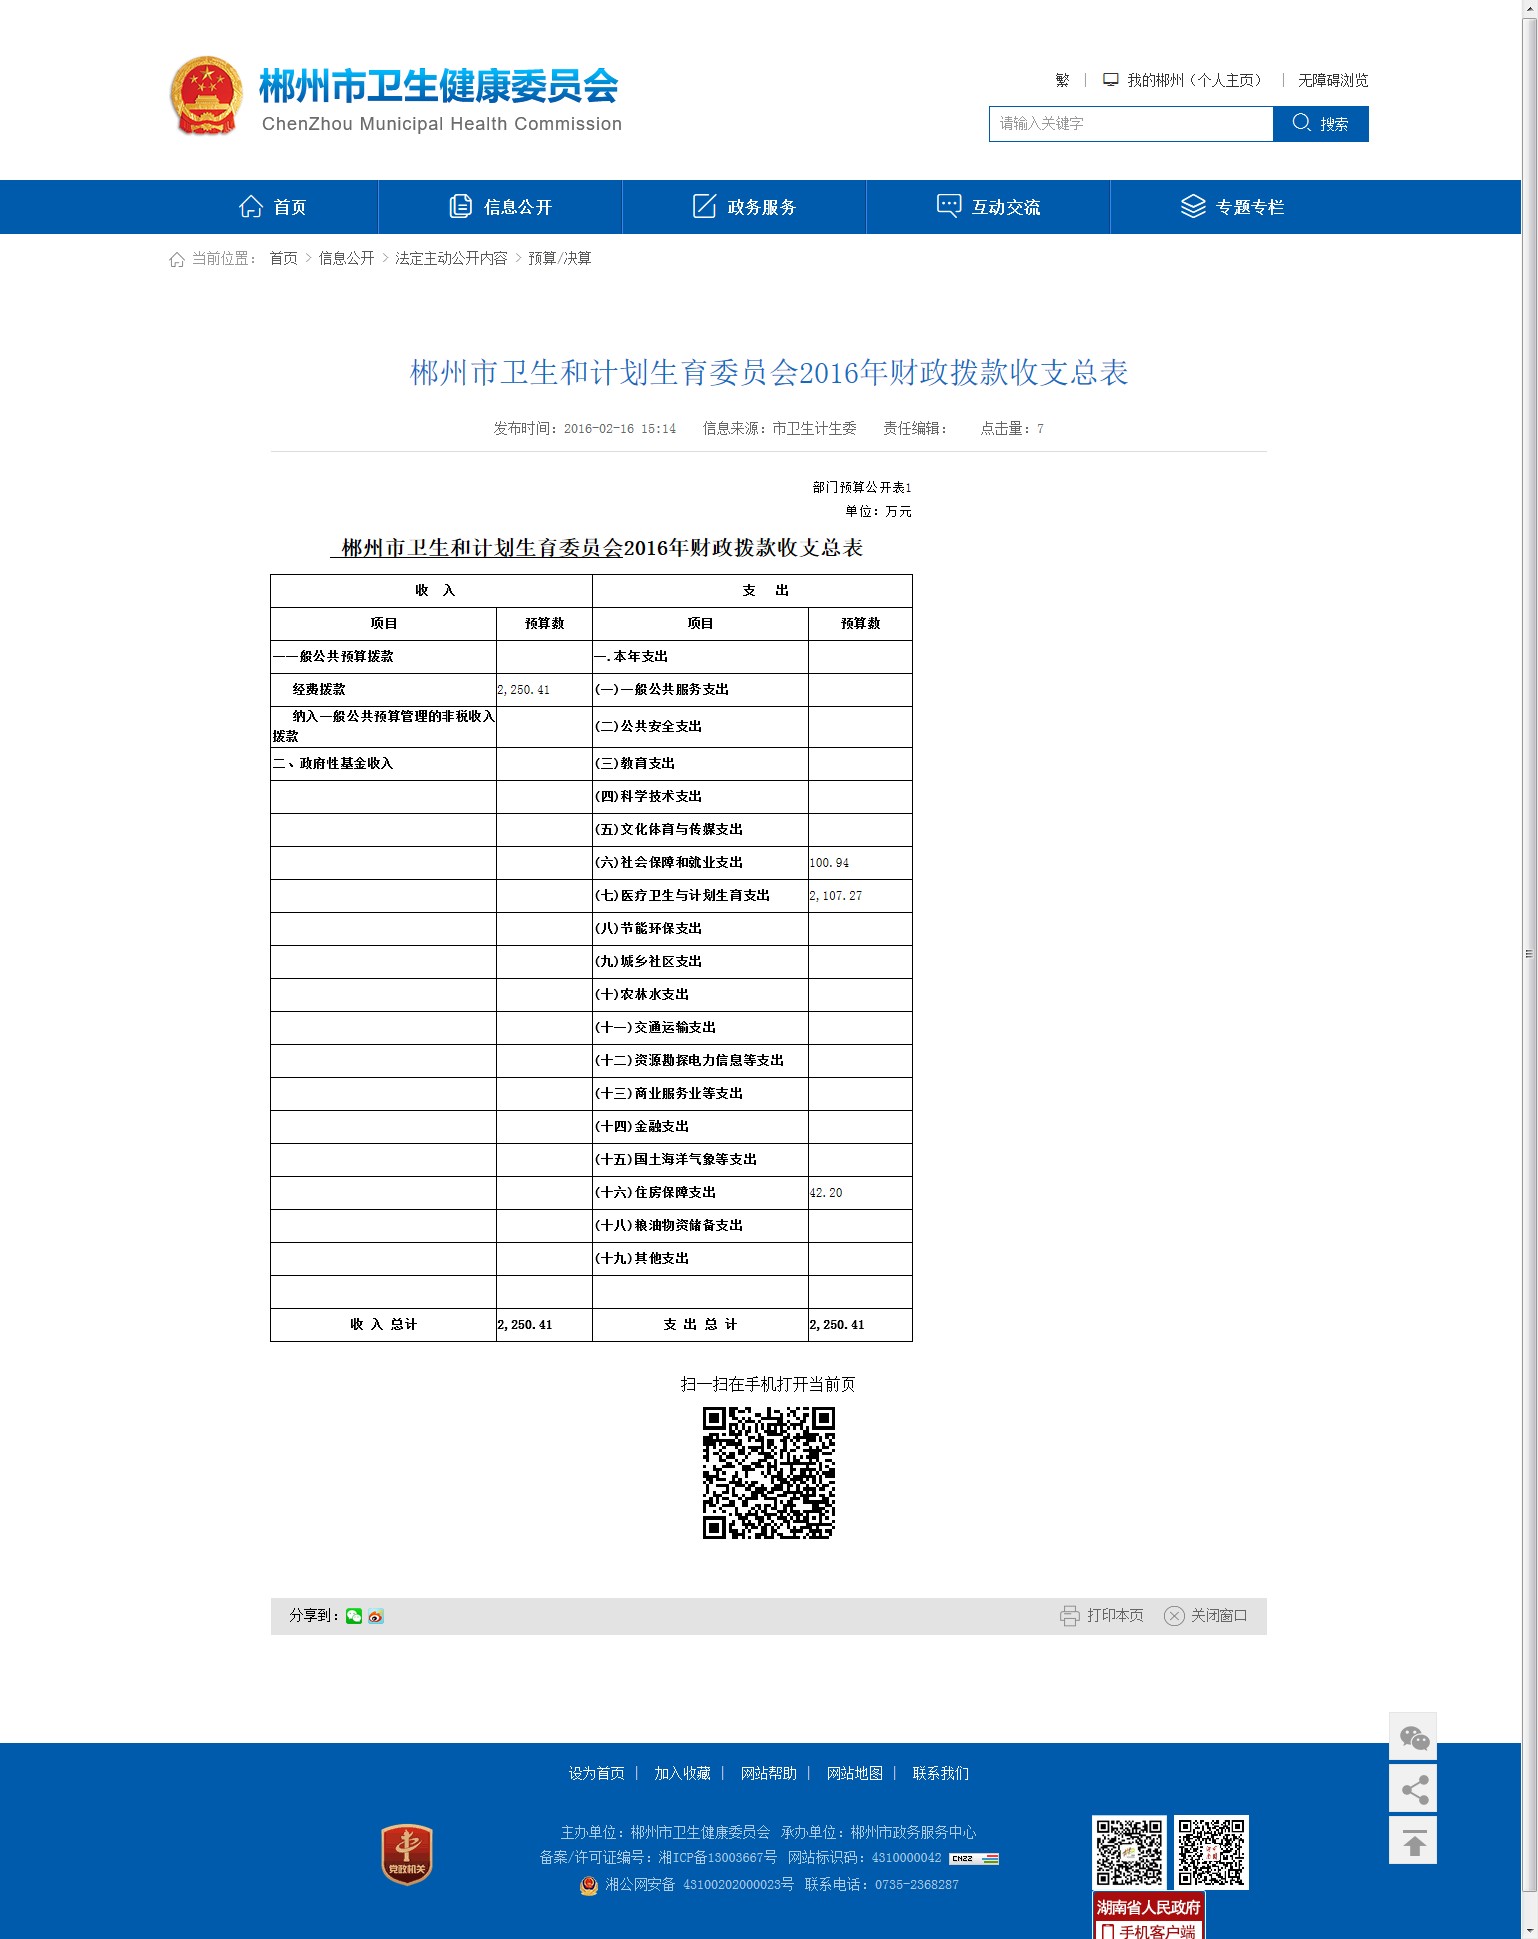Click the keyword search input field
The width and height of the screenshot is (1538, 1939).
[x=1130, y=124]
